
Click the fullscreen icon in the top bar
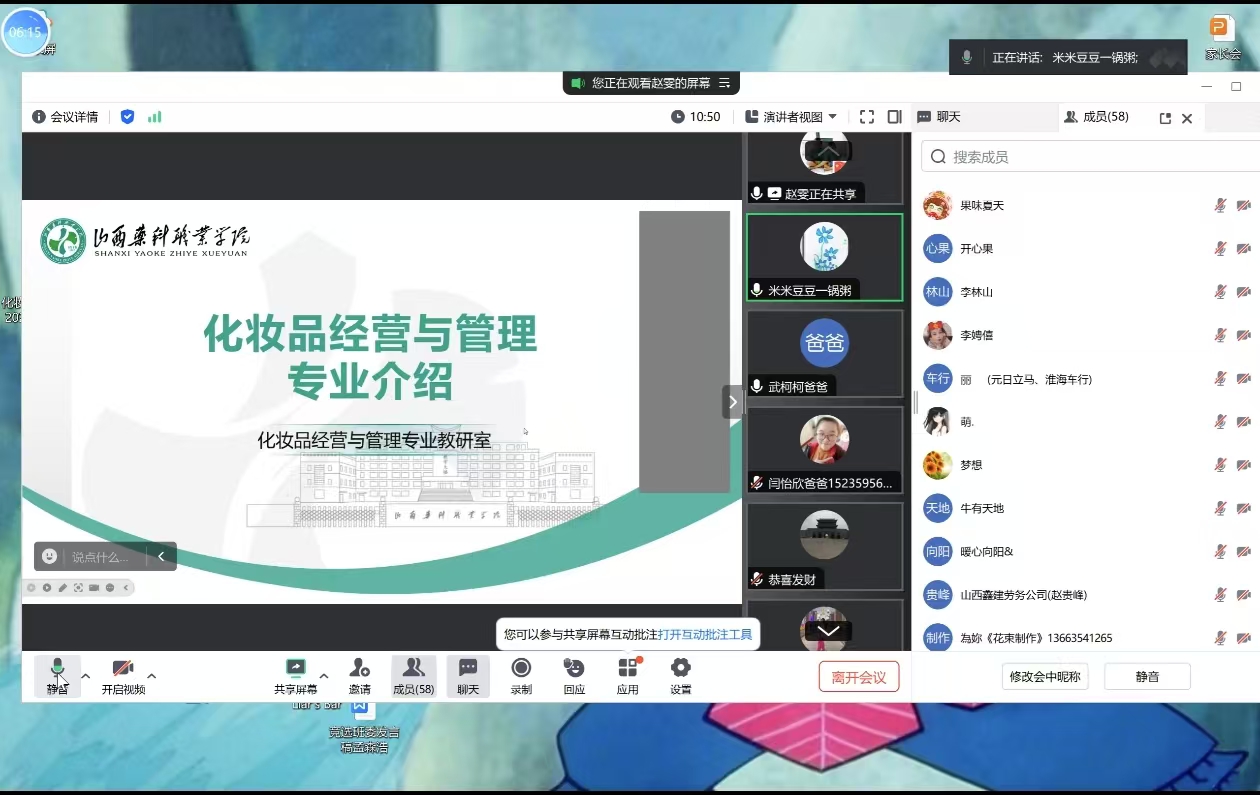click(867, 117)
